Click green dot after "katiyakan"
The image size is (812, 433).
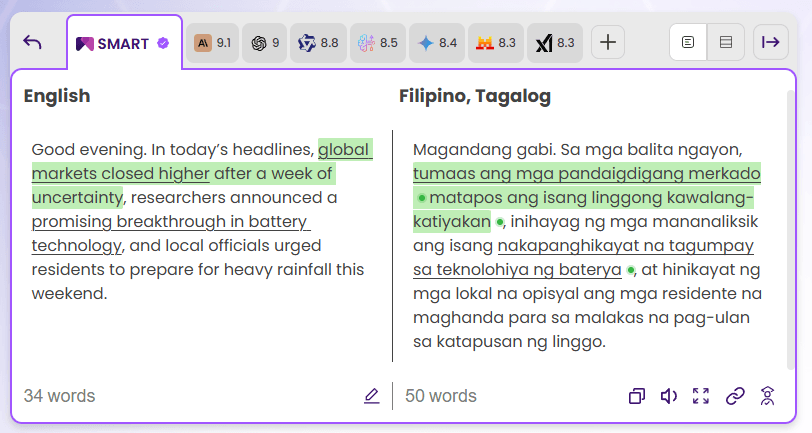499,222
